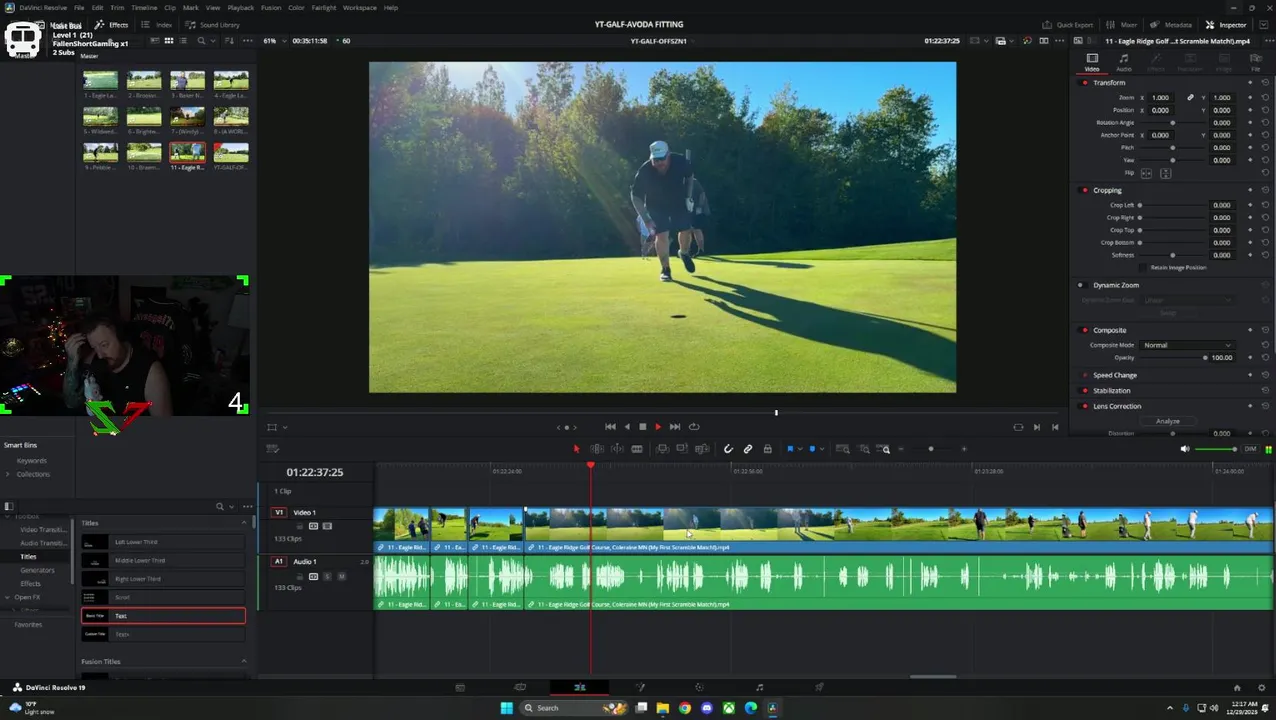
Task: Adjust the Opacity slider handle
Action: click(x=1205, y=357)
